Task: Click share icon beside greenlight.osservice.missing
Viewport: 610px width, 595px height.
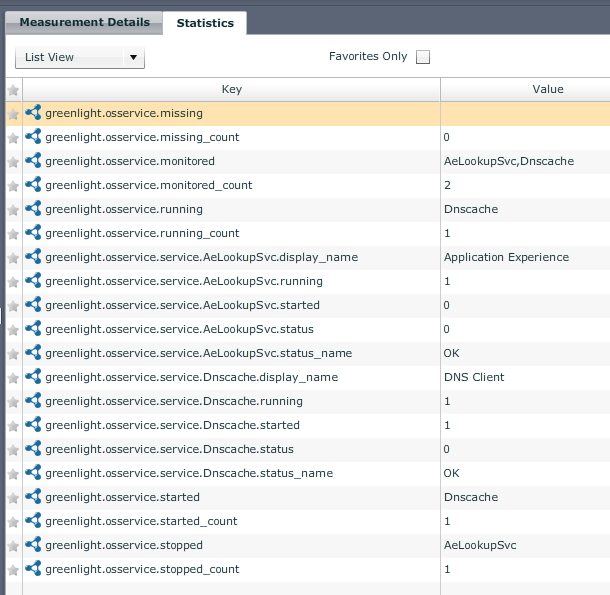Action: (x=33, y=113)
